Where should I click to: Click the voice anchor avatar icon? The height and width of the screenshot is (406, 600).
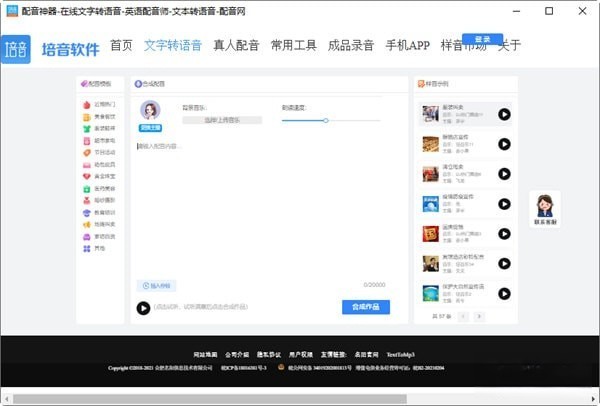coord(151,110)
